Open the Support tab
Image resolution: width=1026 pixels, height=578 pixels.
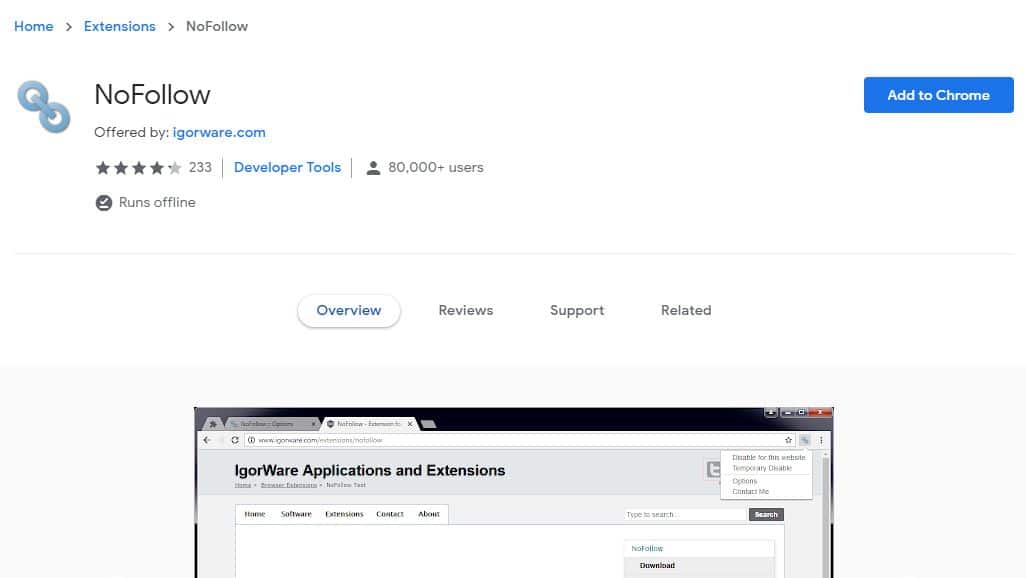pos(577,310)
